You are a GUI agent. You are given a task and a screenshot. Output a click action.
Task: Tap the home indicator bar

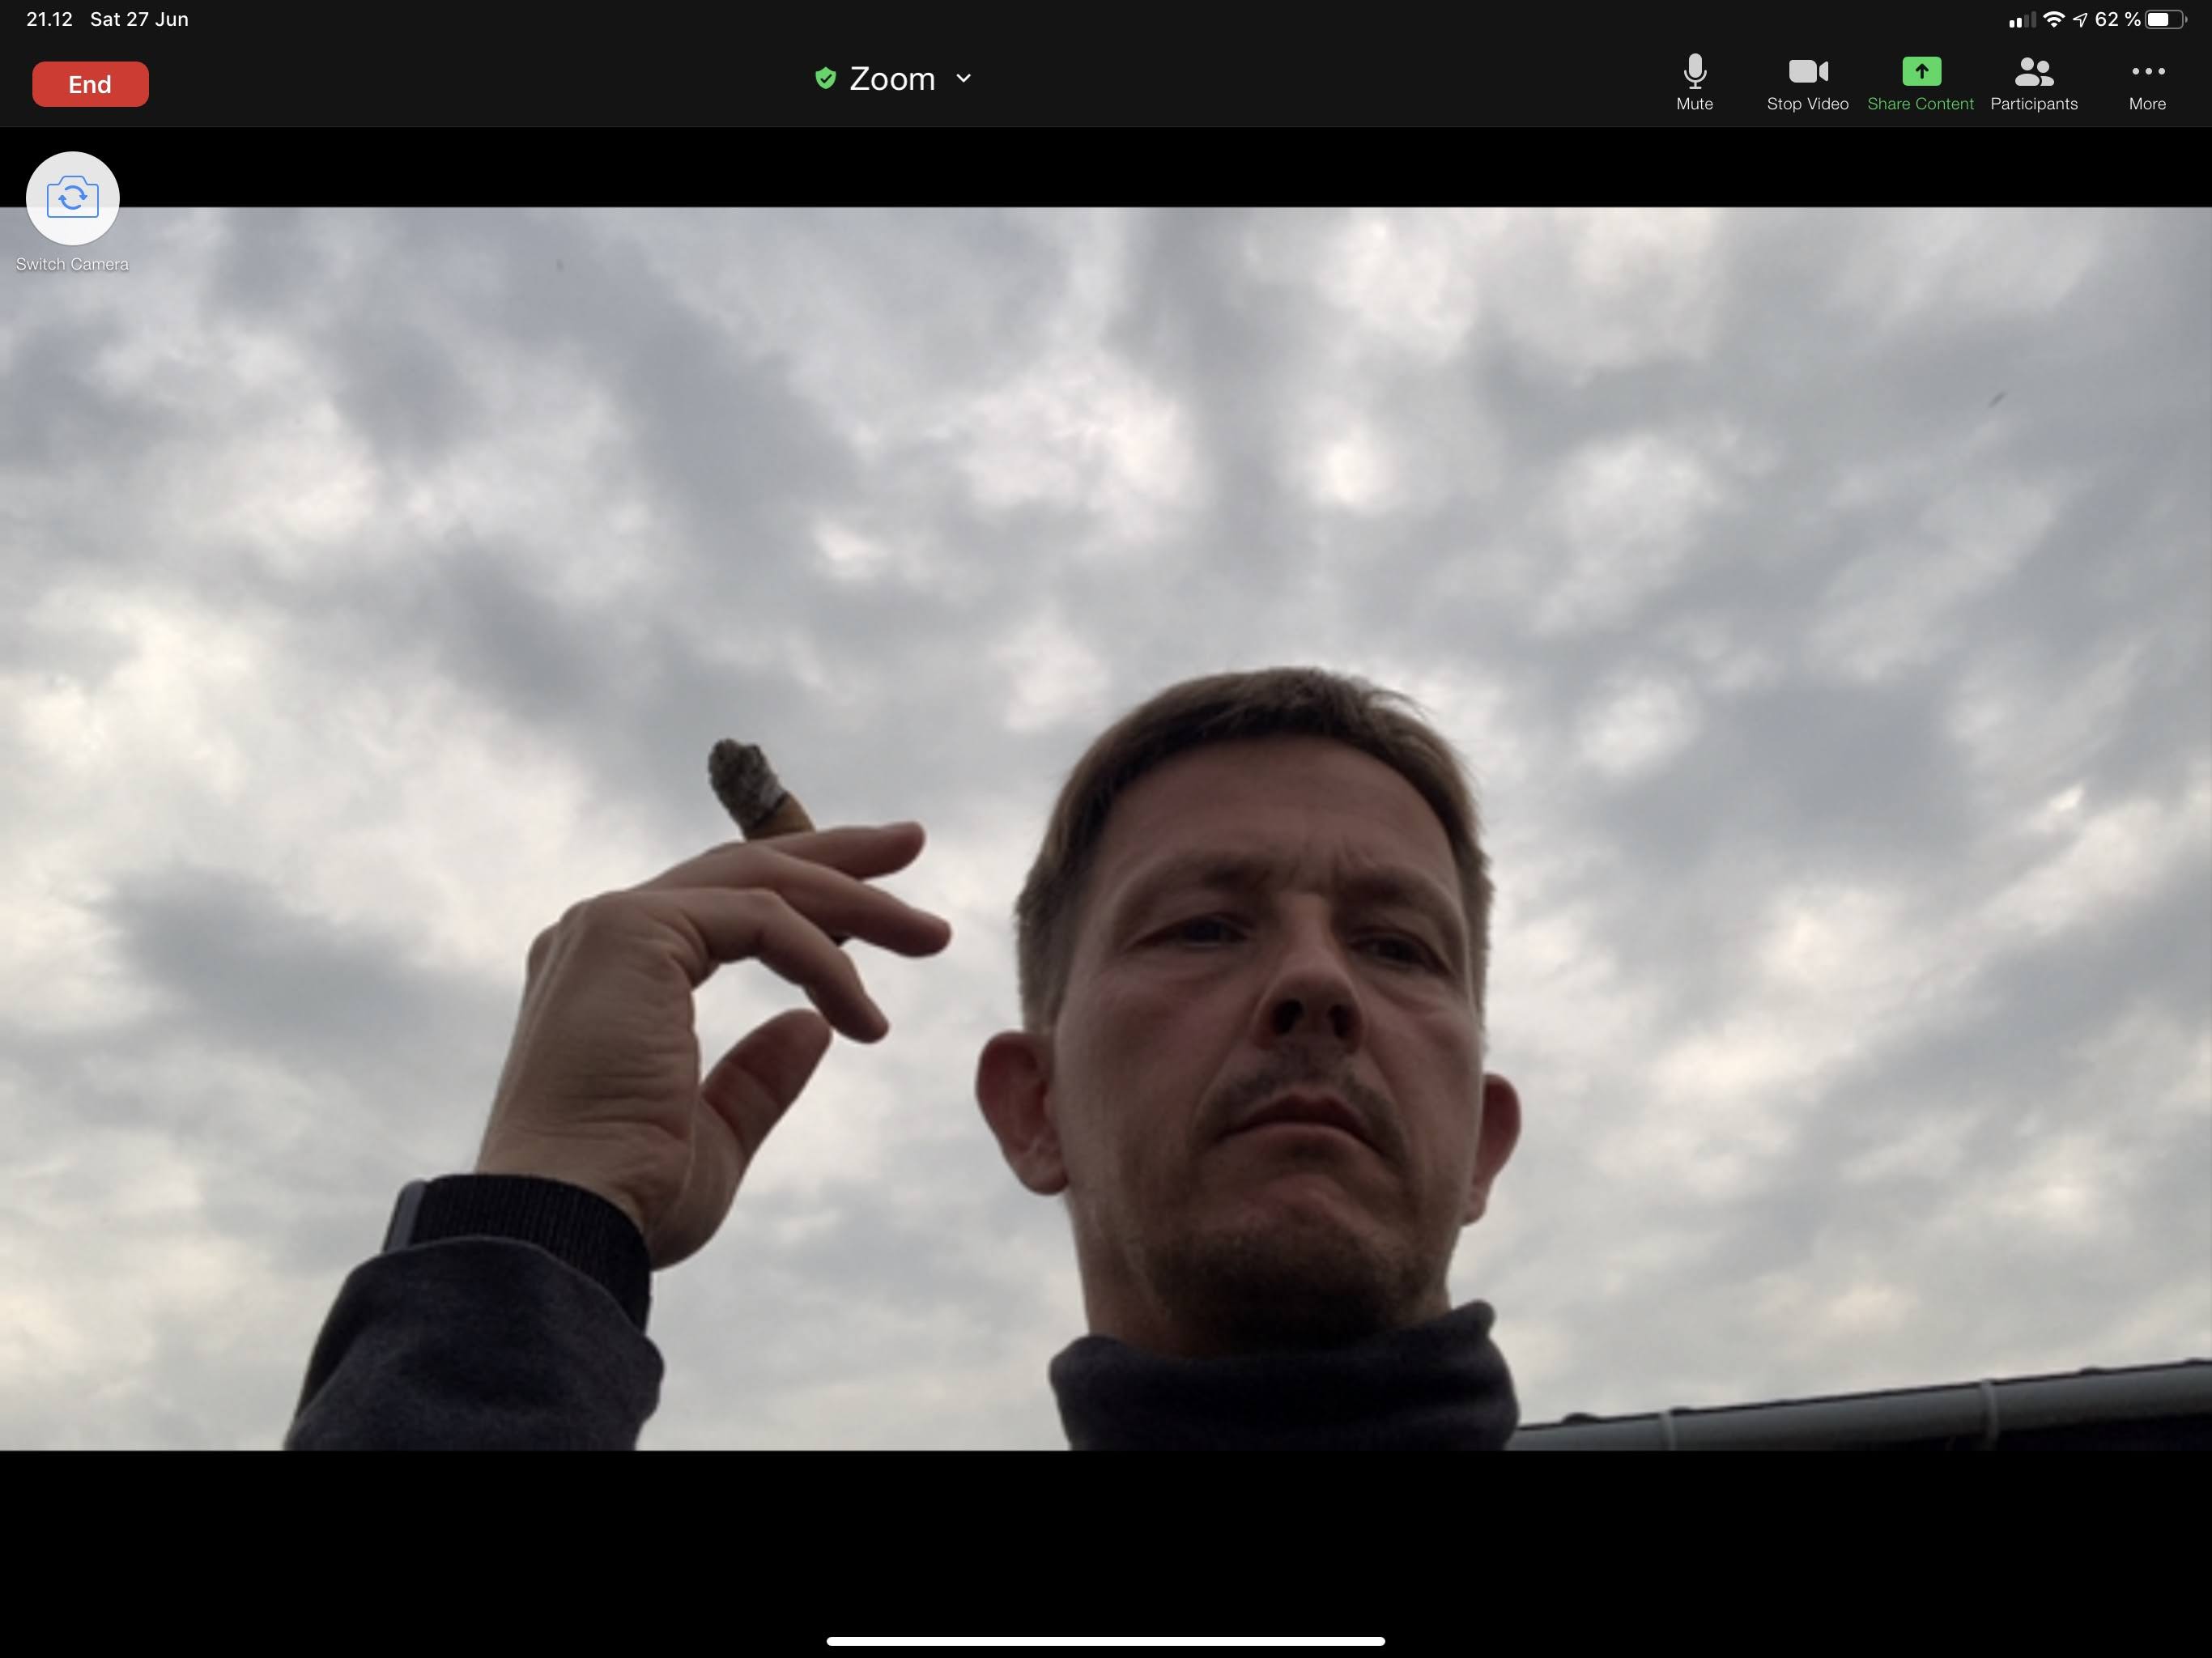1105,1641
